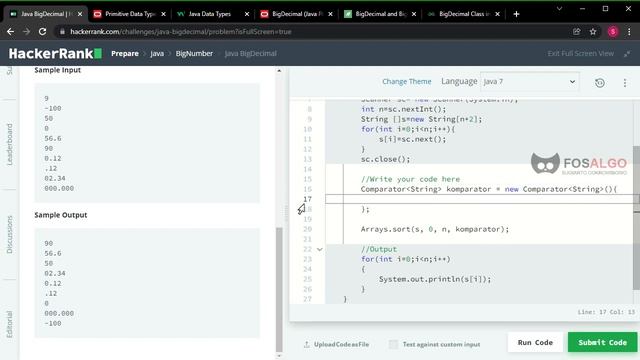Click the Submit Code button

602,342
